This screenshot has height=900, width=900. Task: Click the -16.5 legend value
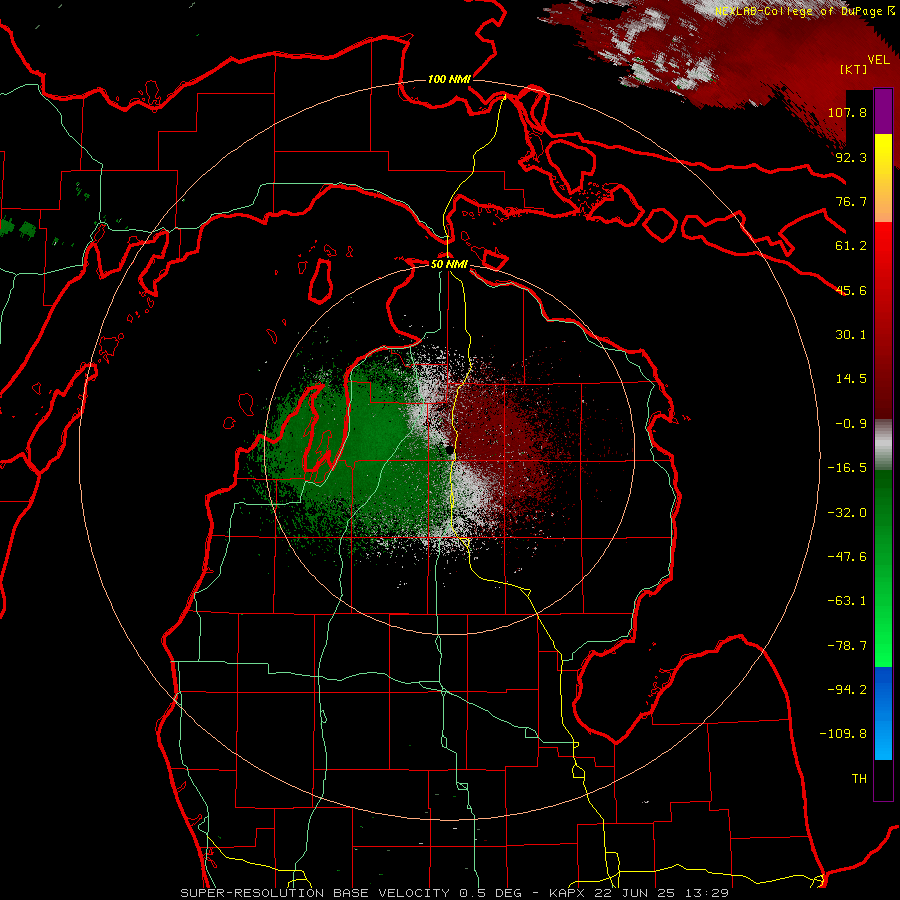coord(847,468)
